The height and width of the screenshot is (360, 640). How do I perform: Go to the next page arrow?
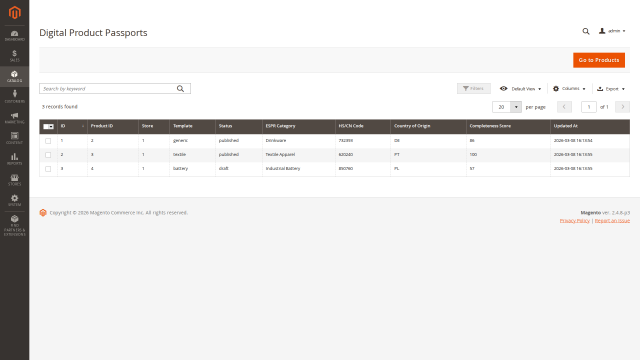622,107
